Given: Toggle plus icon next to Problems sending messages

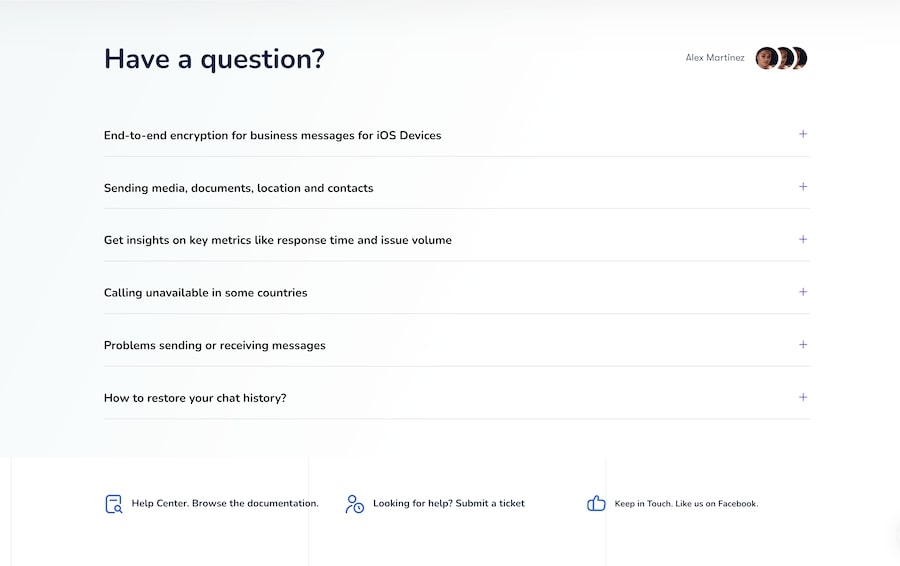Looking at the screenshot, I should (x=803, y=345).
